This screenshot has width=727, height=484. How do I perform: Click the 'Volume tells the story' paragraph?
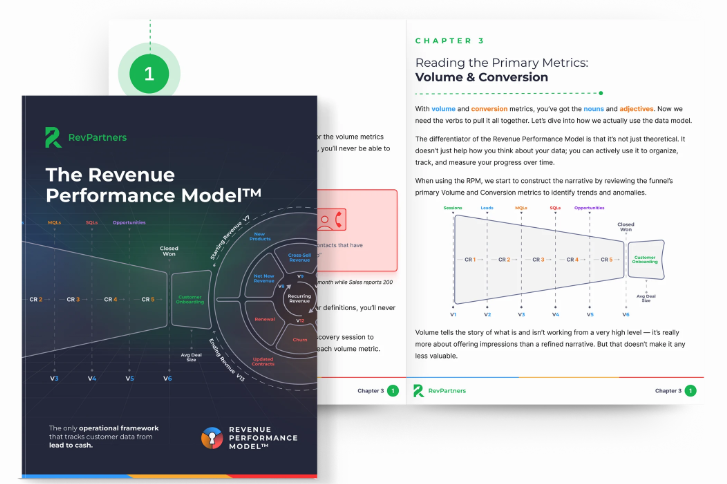550,344
